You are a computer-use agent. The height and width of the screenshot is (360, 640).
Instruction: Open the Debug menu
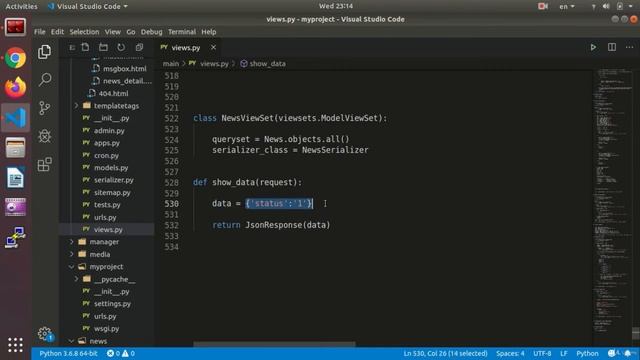pyautogui.click(x=151, y=32)
